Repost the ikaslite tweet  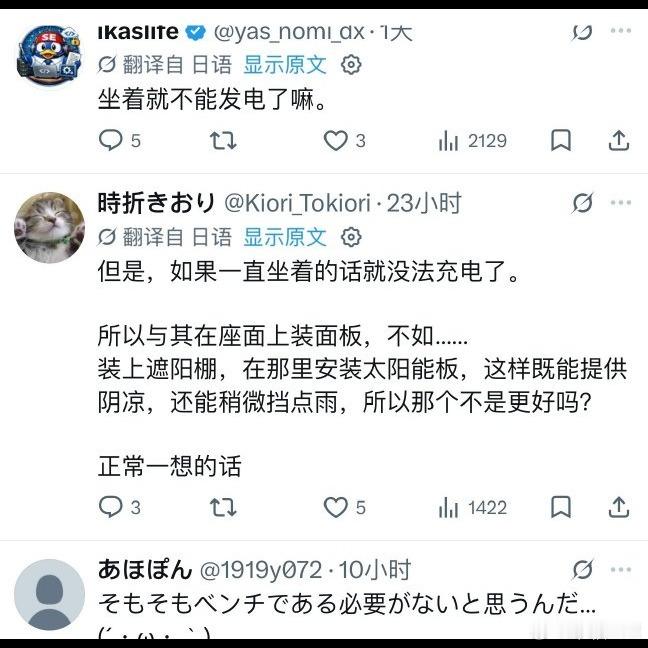coord(222,141)
